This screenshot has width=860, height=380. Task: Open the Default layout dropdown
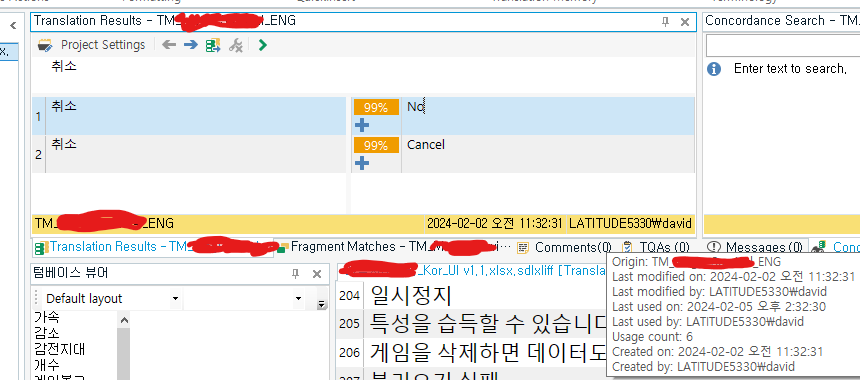click(x=176, y=299)
